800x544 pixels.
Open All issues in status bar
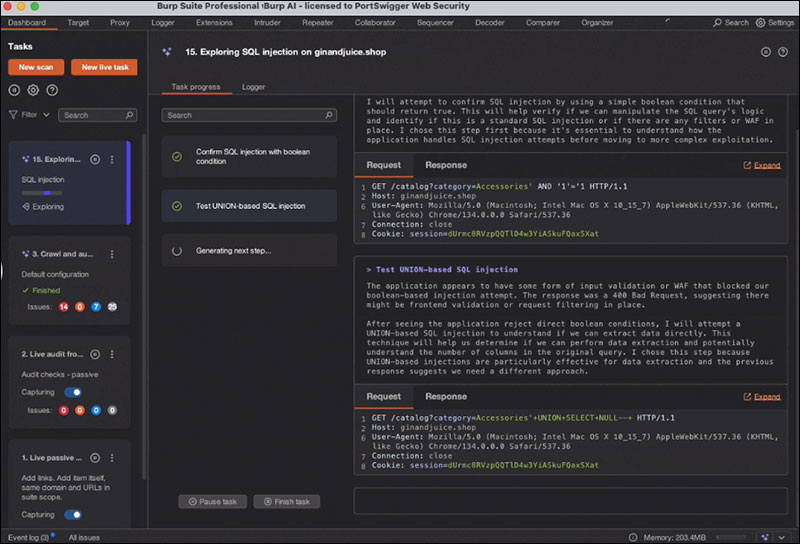(84, 537)
